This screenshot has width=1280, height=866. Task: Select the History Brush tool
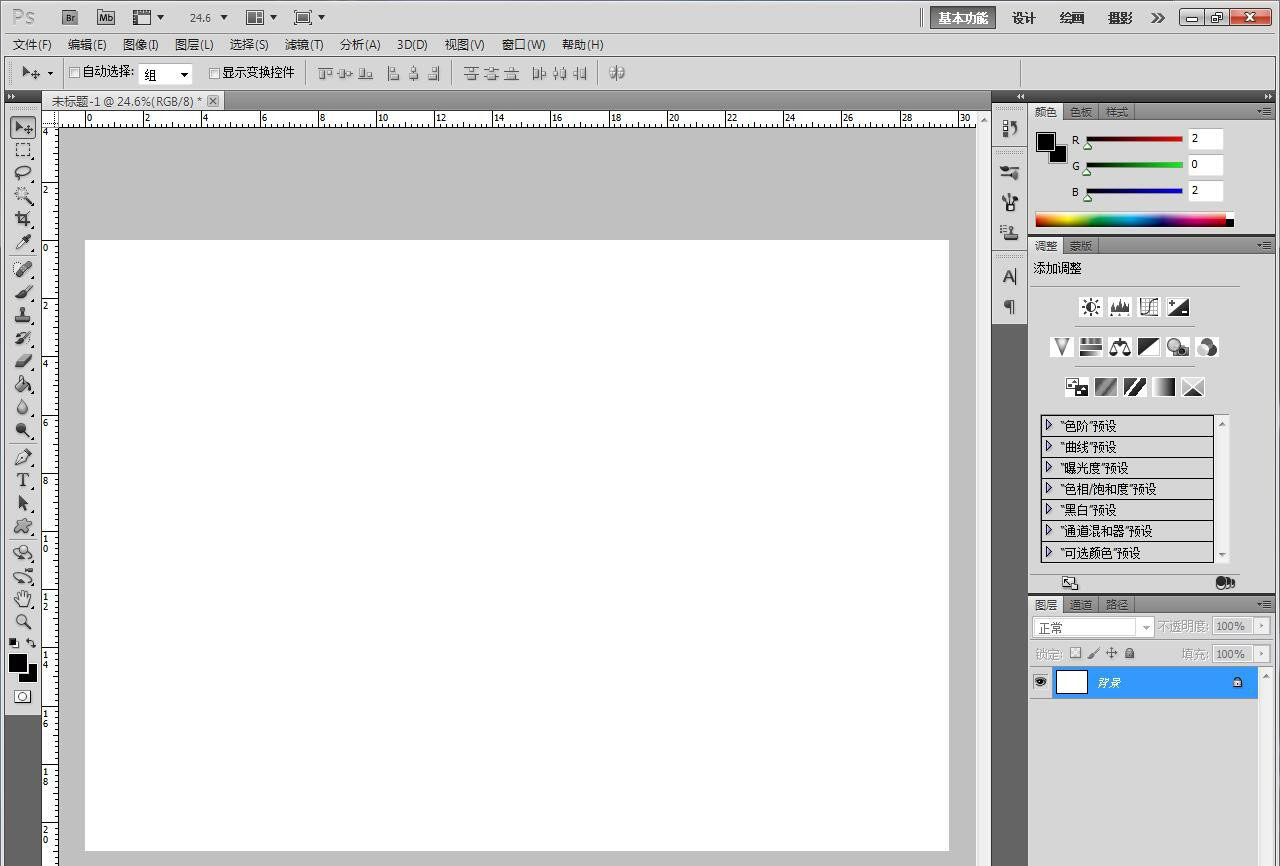[x=23, y=338]
